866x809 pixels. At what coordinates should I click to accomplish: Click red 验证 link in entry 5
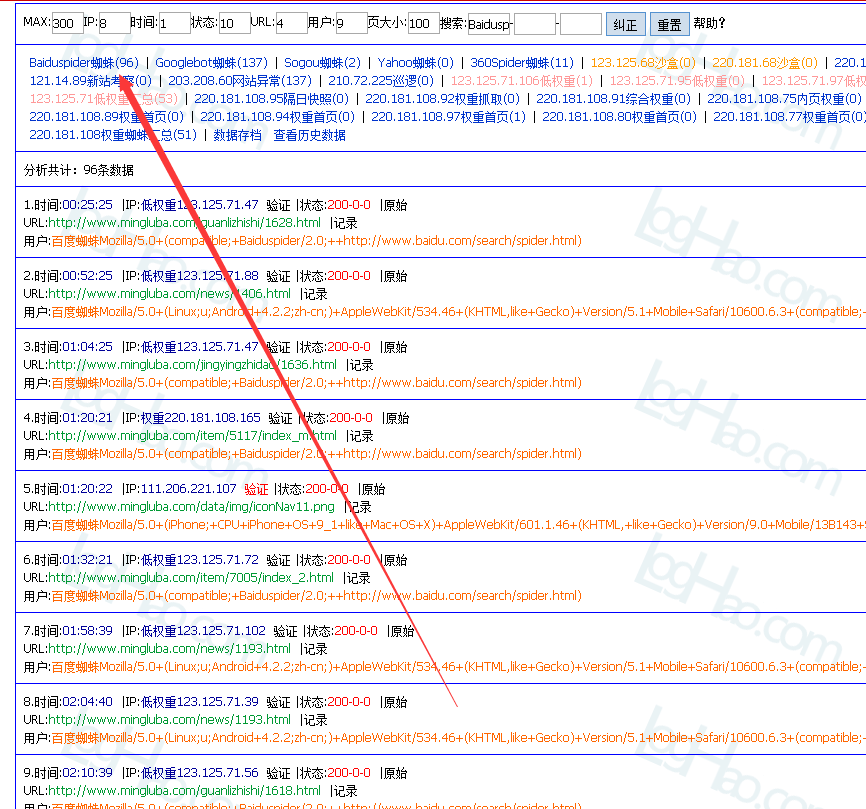[256, 489]
